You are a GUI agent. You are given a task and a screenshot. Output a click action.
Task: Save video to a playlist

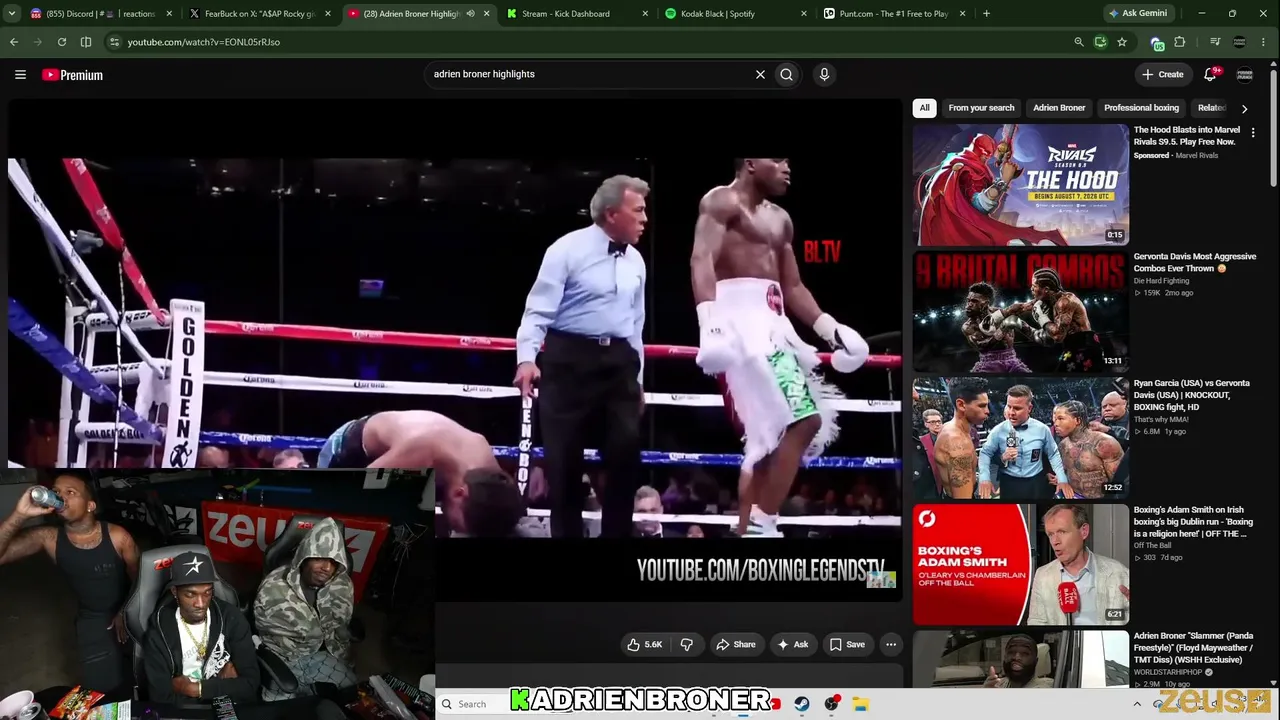(847, 645)
